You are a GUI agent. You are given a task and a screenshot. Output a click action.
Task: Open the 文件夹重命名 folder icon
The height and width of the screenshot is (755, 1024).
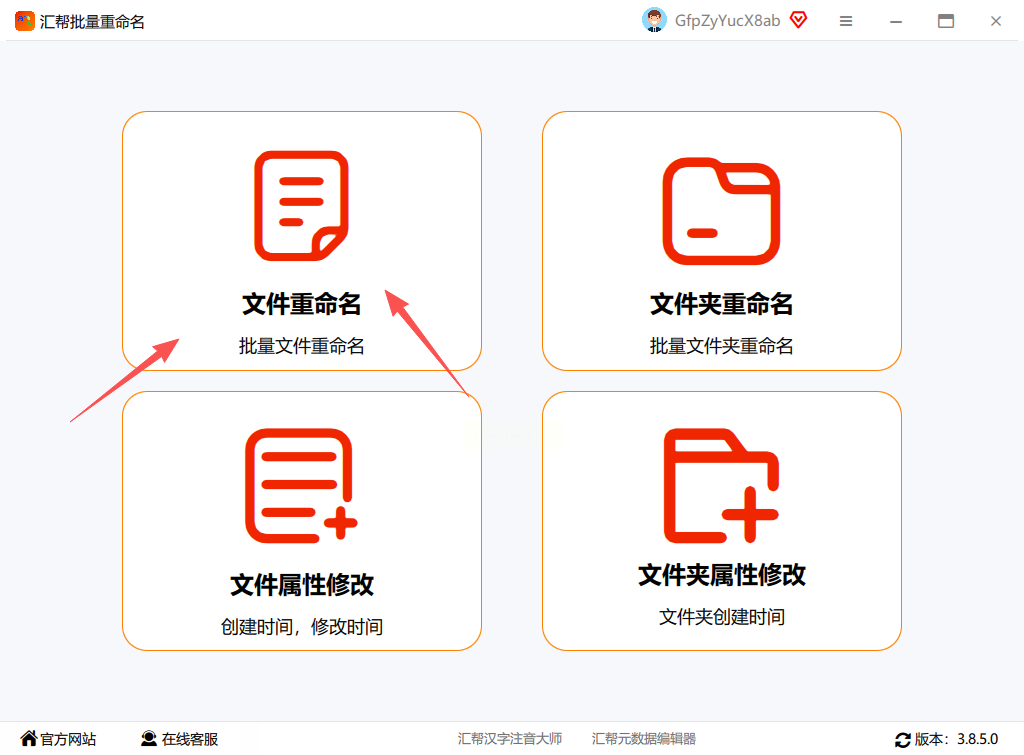(x=721, y=211)
